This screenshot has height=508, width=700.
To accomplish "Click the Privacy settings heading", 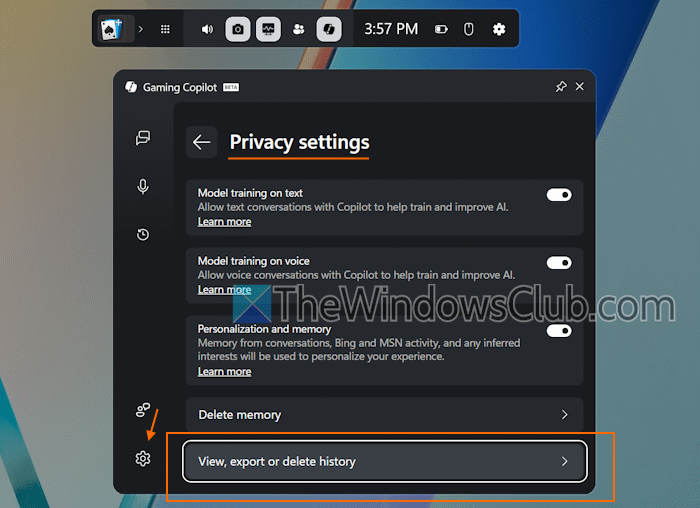I will coord(299,142).
